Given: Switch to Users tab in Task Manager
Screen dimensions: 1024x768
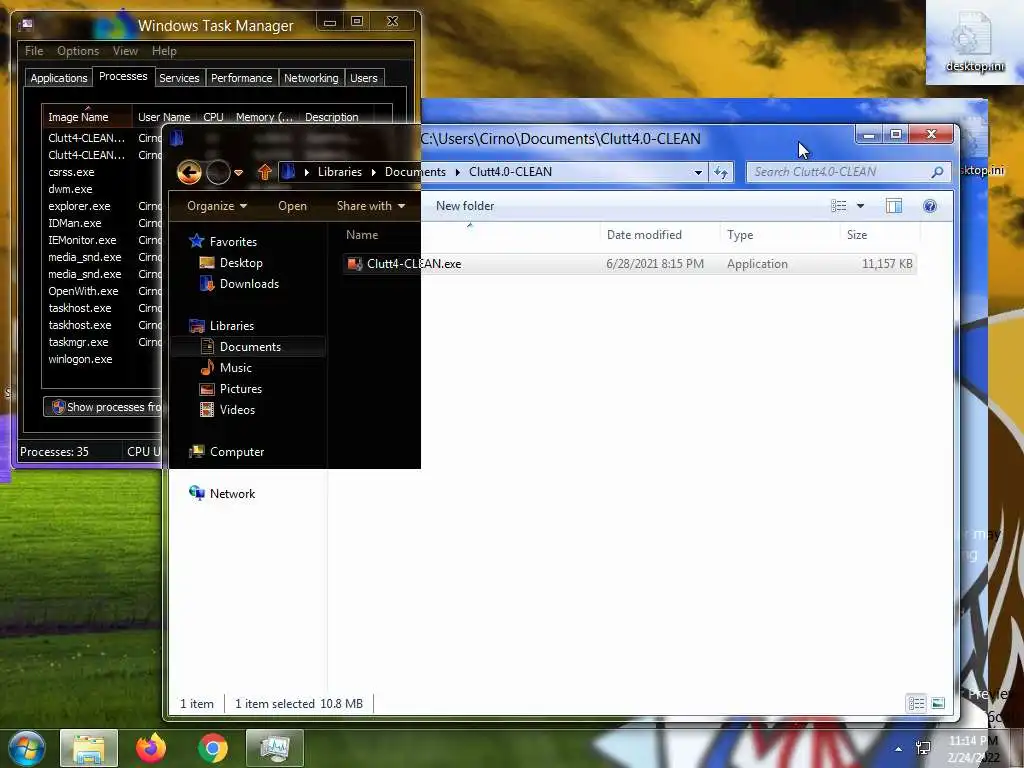Looking at the screenshot, I should click(364, 78).
